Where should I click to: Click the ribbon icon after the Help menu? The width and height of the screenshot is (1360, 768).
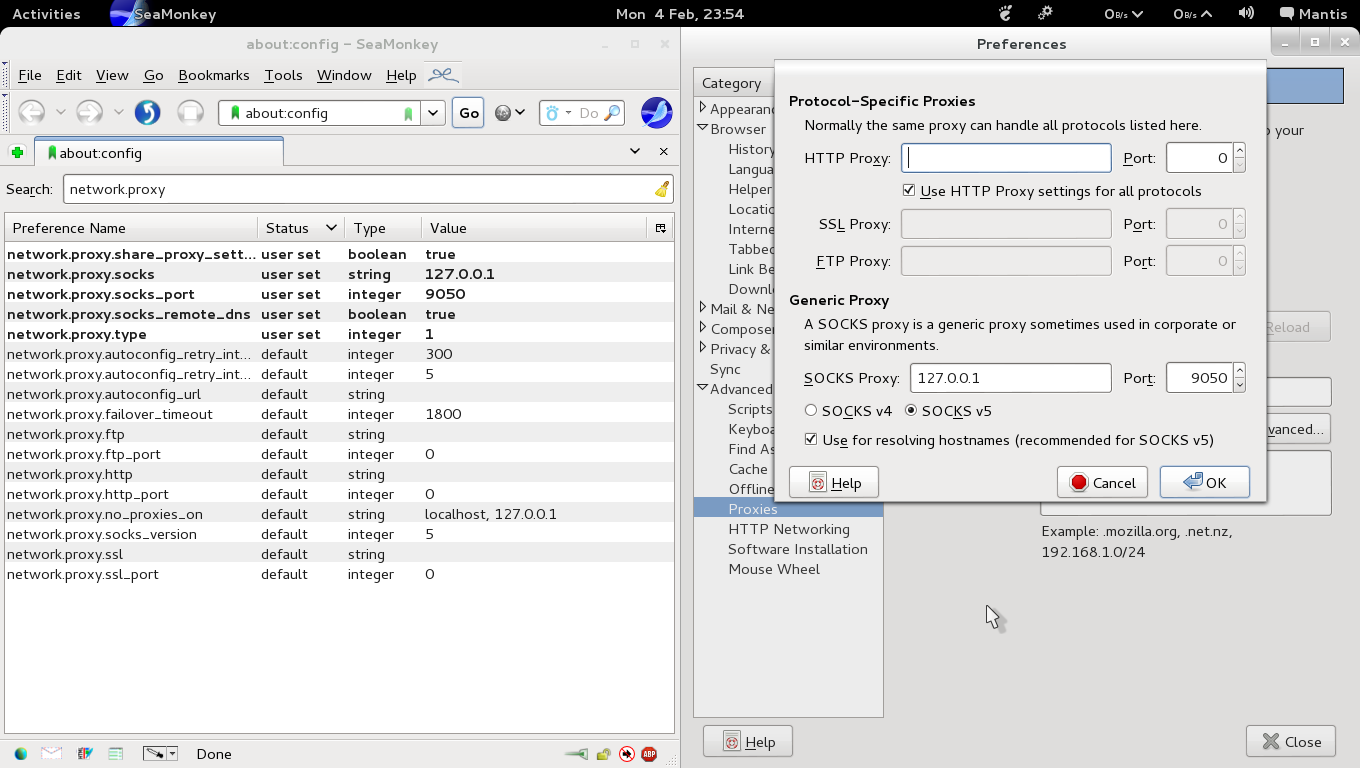click(443, 75)
